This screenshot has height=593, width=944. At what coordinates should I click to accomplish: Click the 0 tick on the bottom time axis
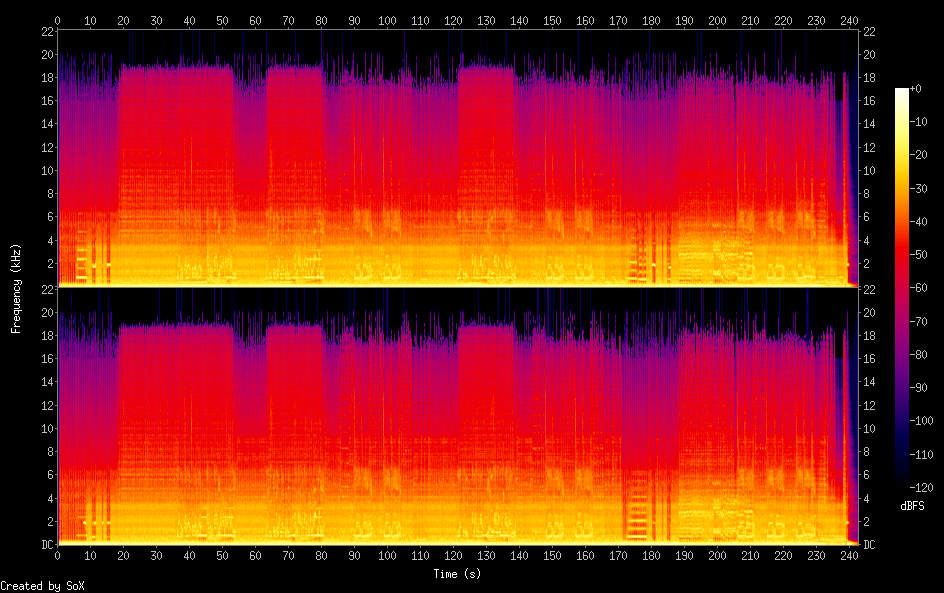(x=58, y=555)
